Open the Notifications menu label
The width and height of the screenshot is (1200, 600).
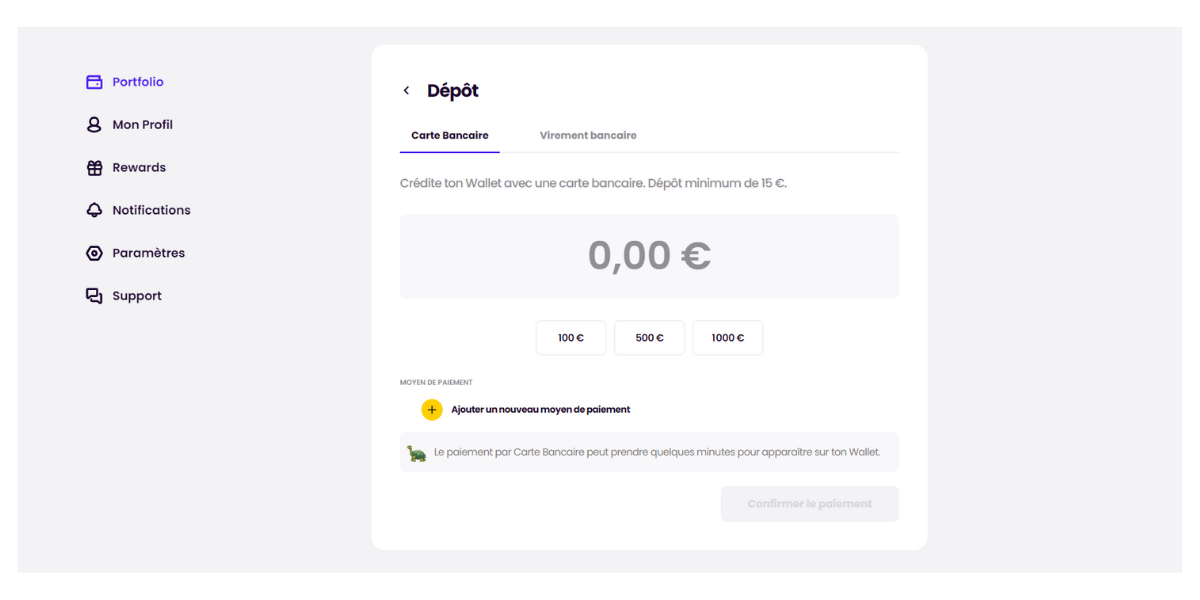[152, 210]
